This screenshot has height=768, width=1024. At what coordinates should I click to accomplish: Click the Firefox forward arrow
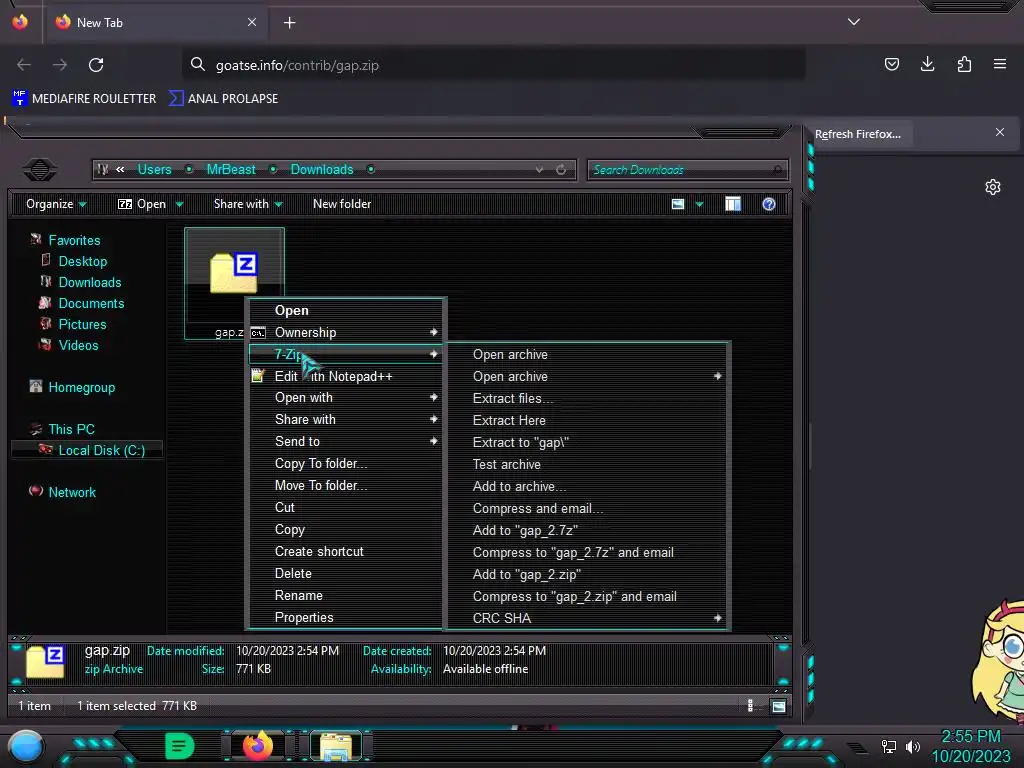(x=60, y=65)
